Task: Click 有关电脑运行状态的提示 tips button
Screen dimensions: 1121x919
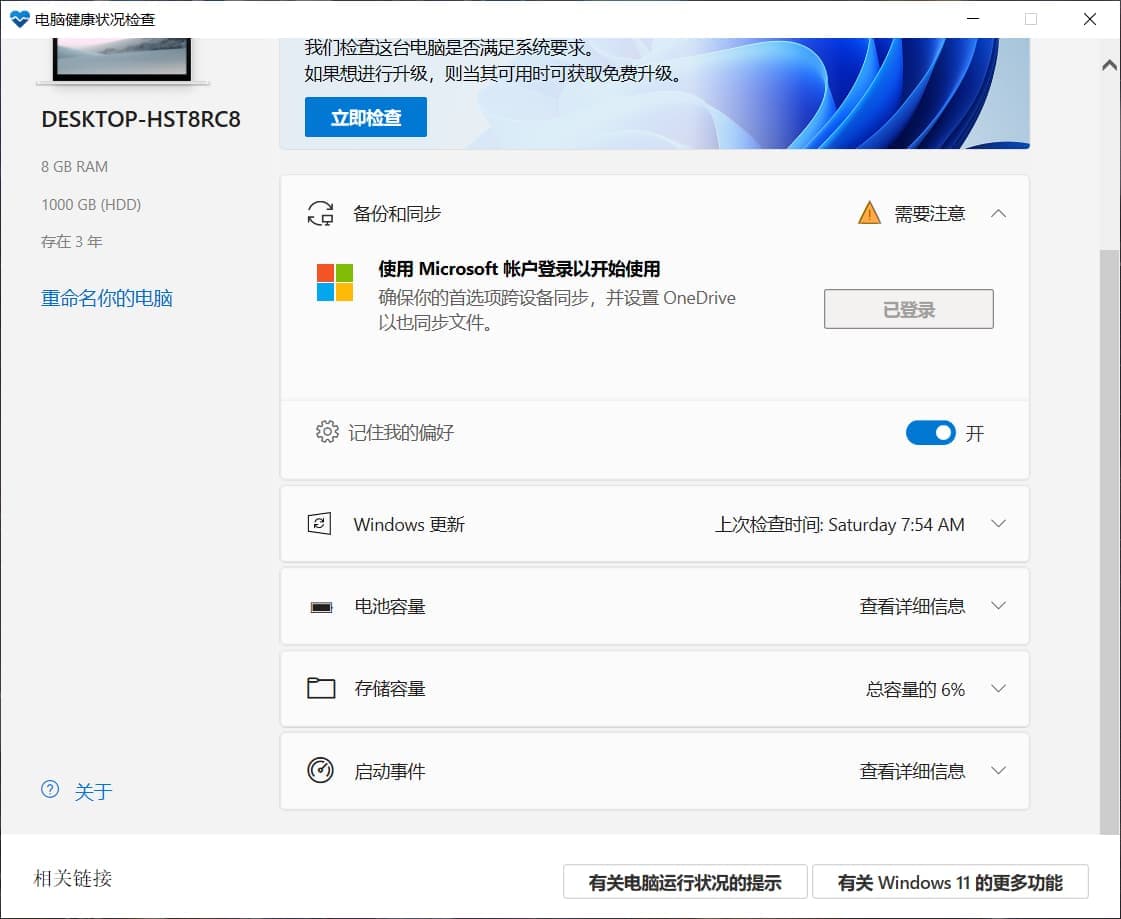Action: pyautogui.click(x=686, y=882)
